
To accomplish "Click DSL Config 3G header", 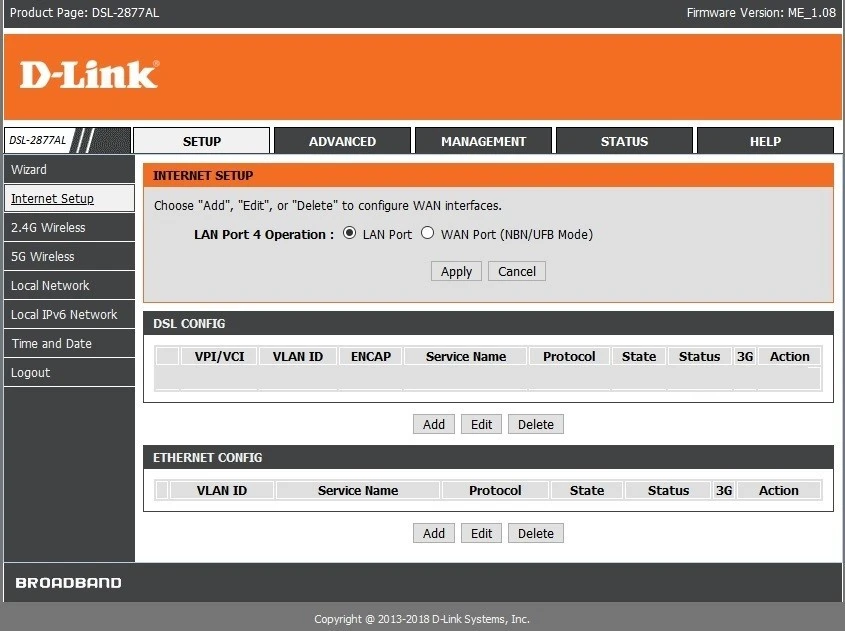I will click(x=745, y=357).
